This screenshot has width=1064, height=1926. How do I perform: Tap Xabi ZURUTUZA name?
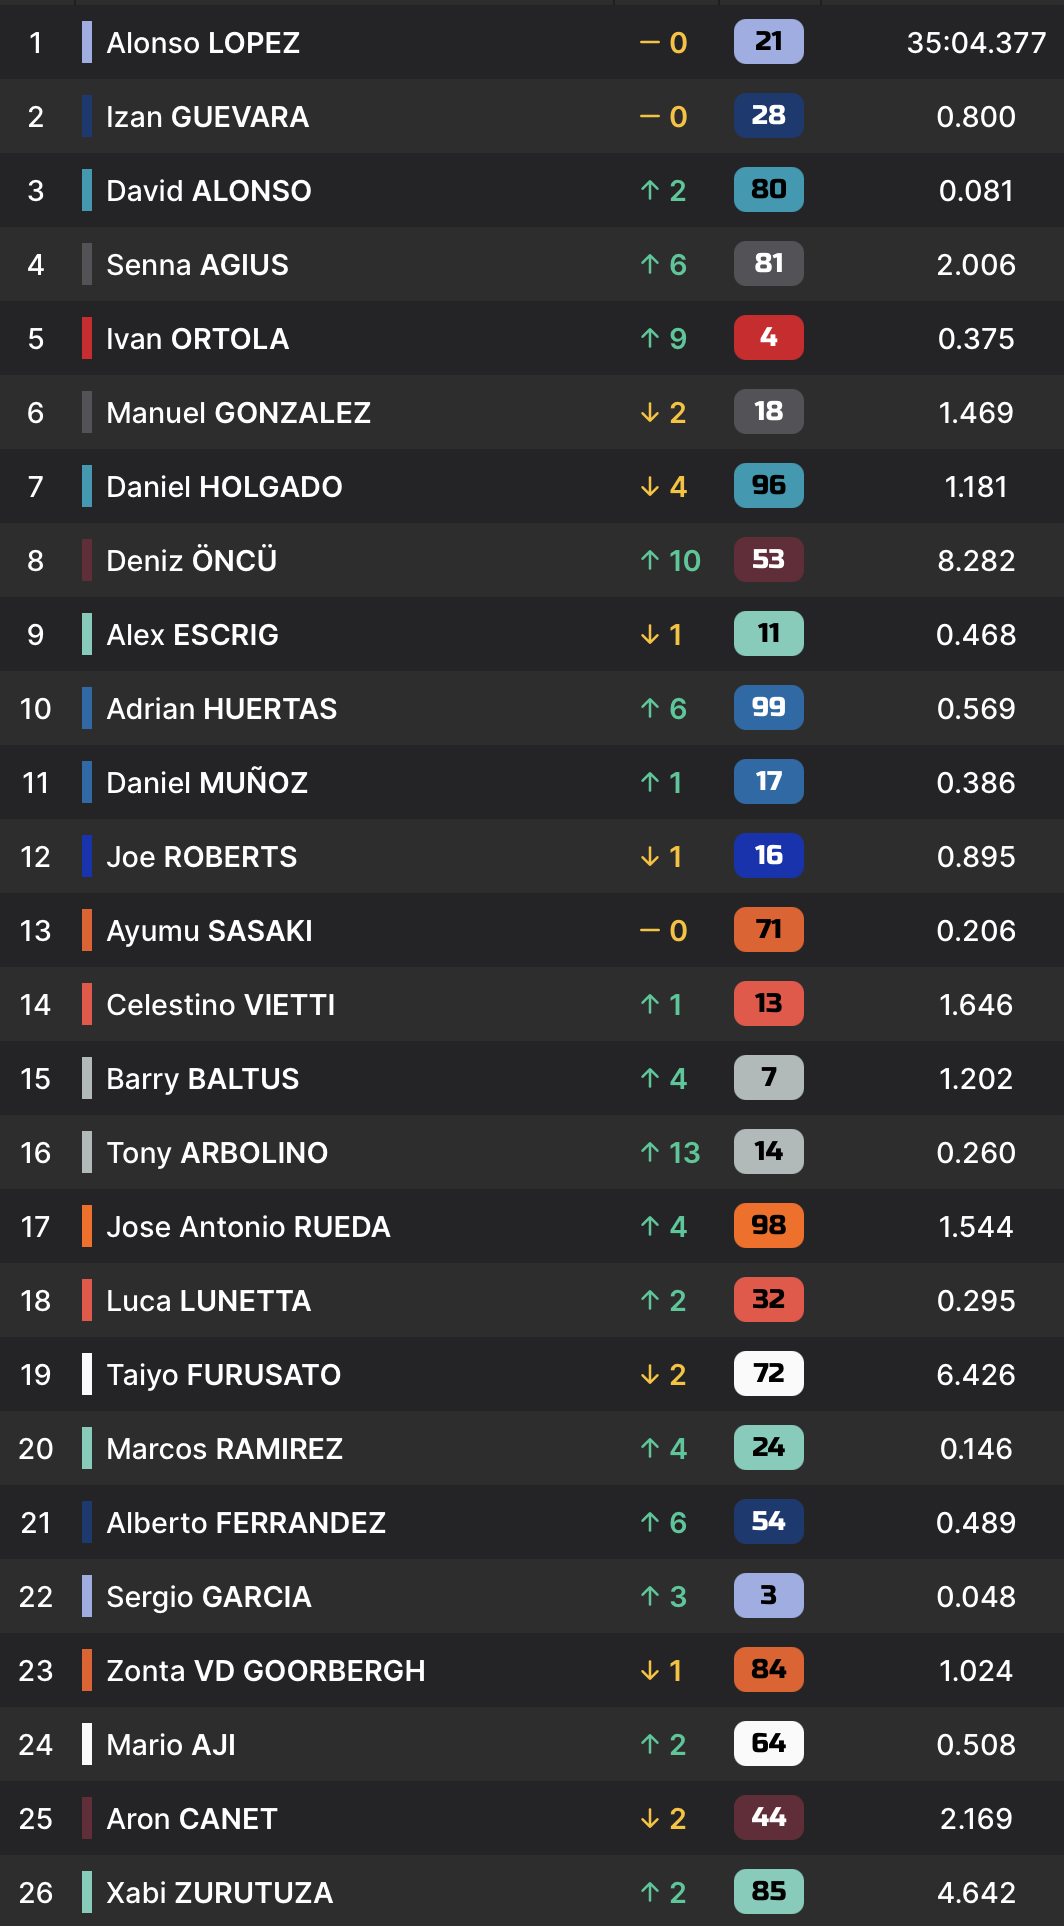pos(219,1892)
